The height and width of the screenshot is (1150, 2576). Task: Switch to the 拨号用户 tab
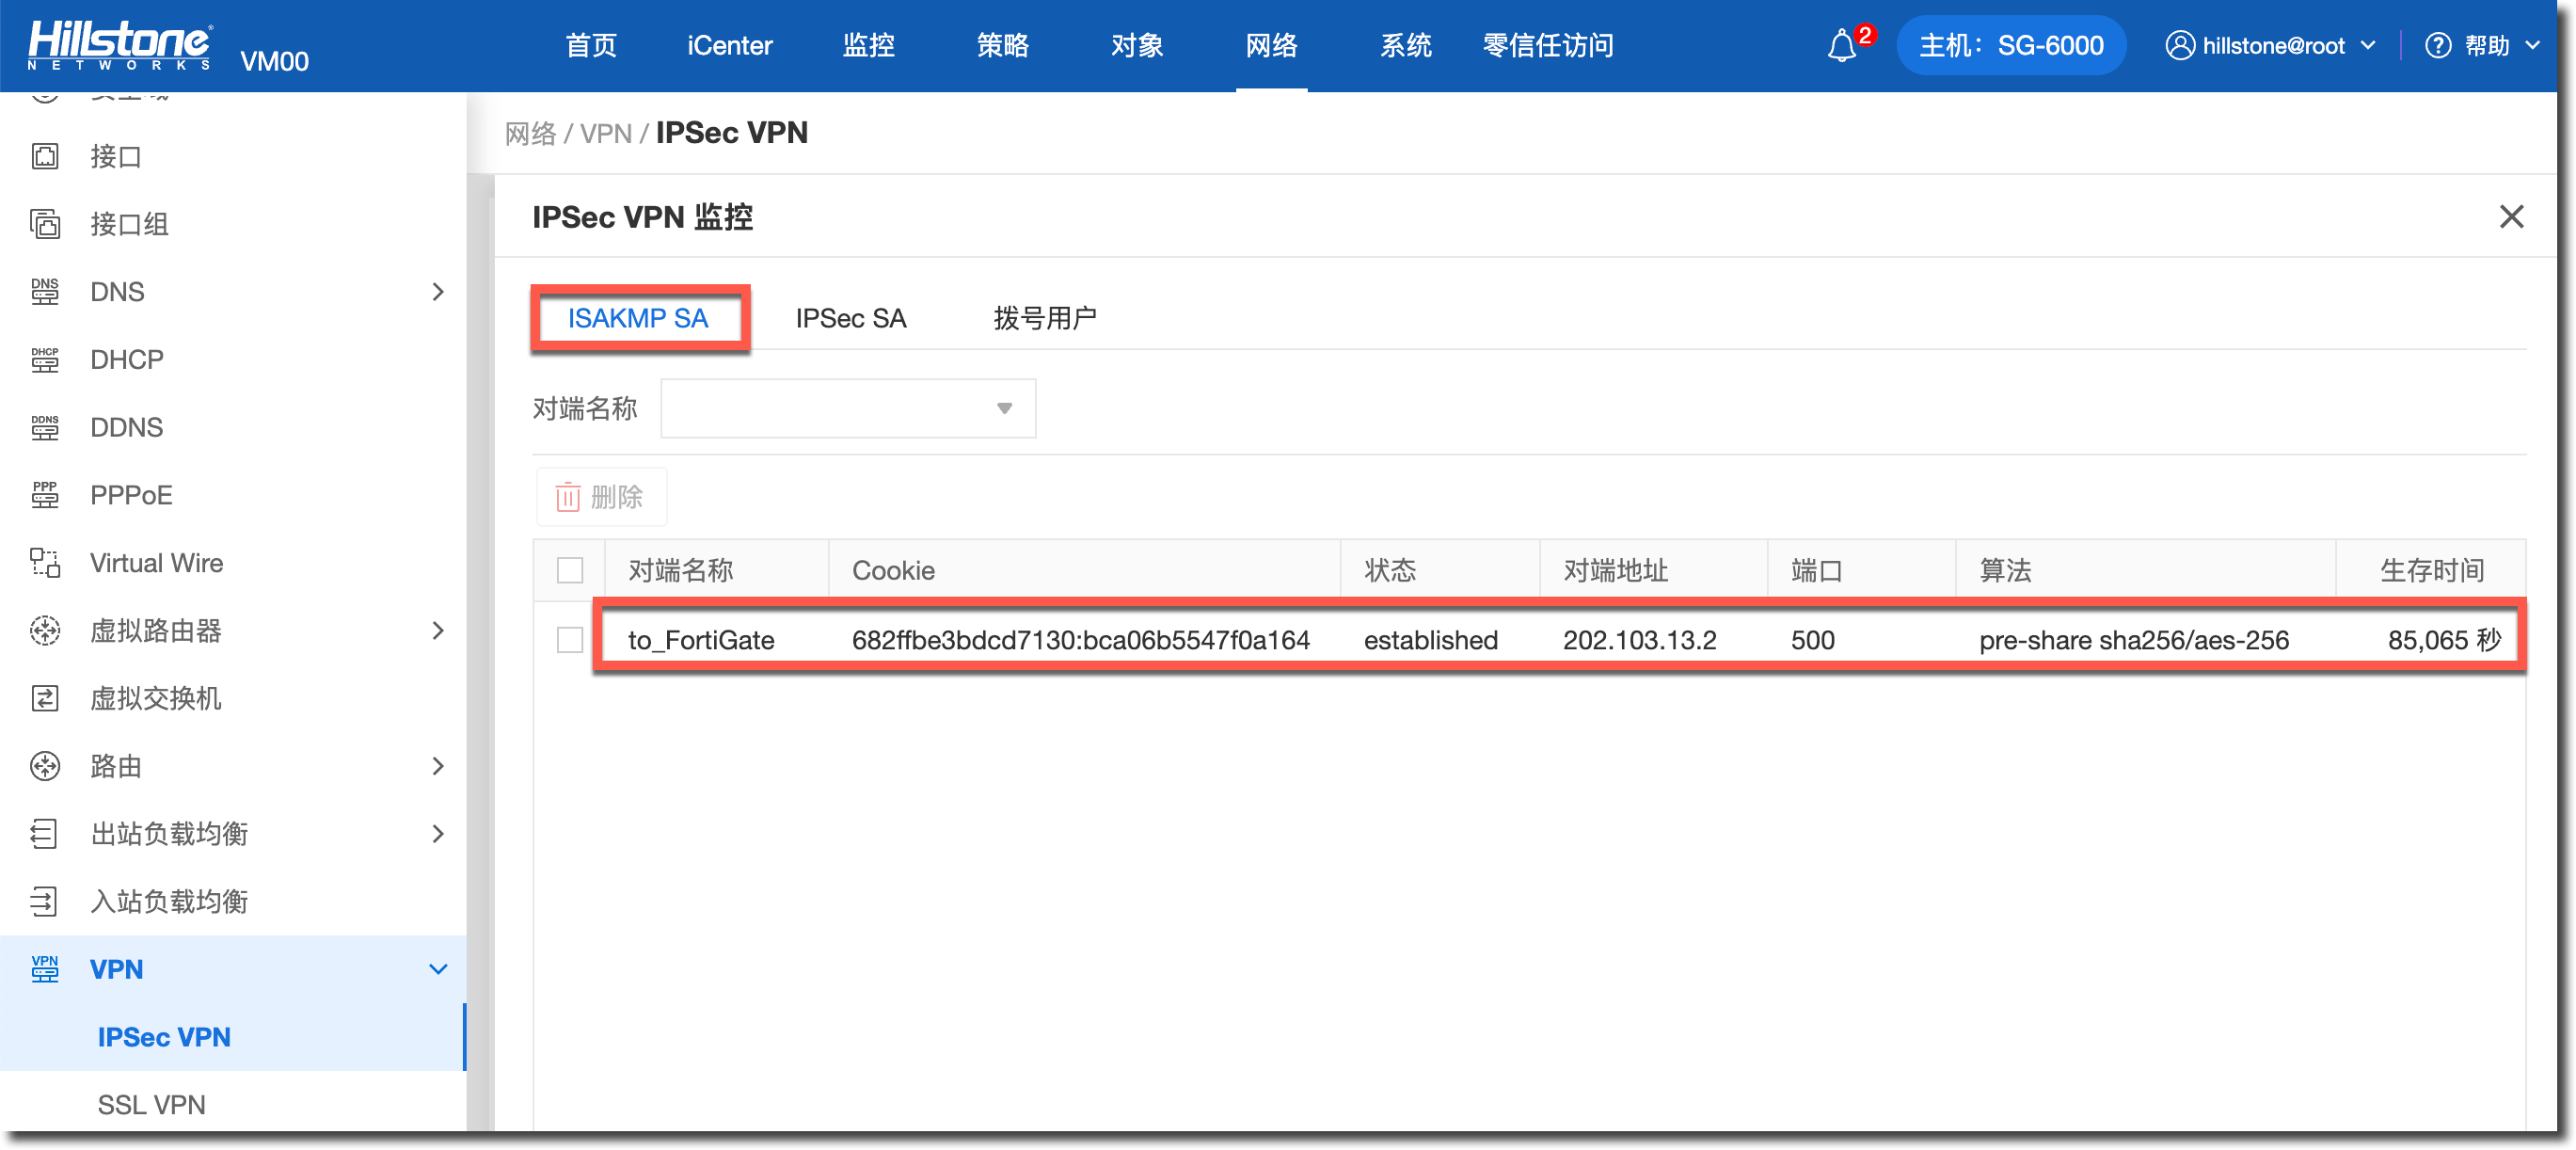[1044, 318]
